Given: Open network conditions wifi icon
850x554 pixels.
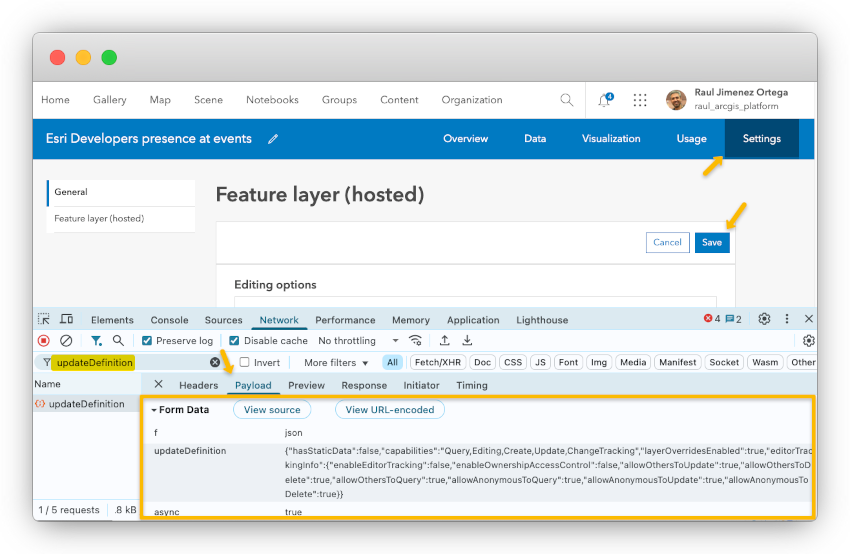Looking at the screenshot, I should point(415,340).
